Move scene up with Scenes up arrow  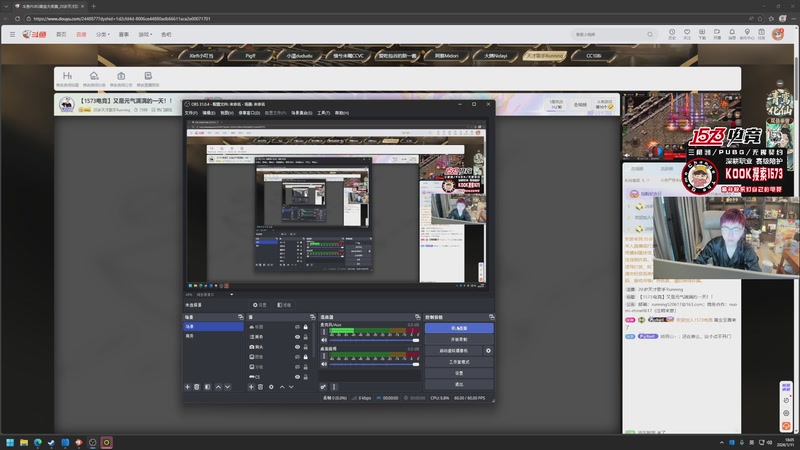(x=218, y=387)
